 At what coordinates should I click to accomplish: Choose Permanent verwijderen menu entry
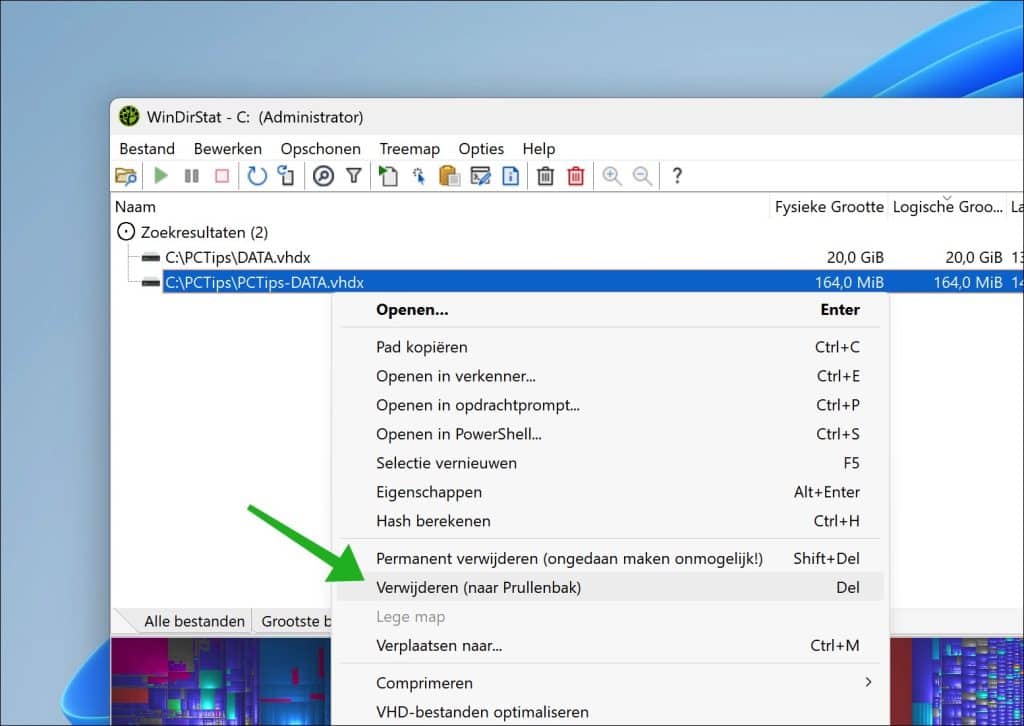pyautogui.click(x=610, y=558)
